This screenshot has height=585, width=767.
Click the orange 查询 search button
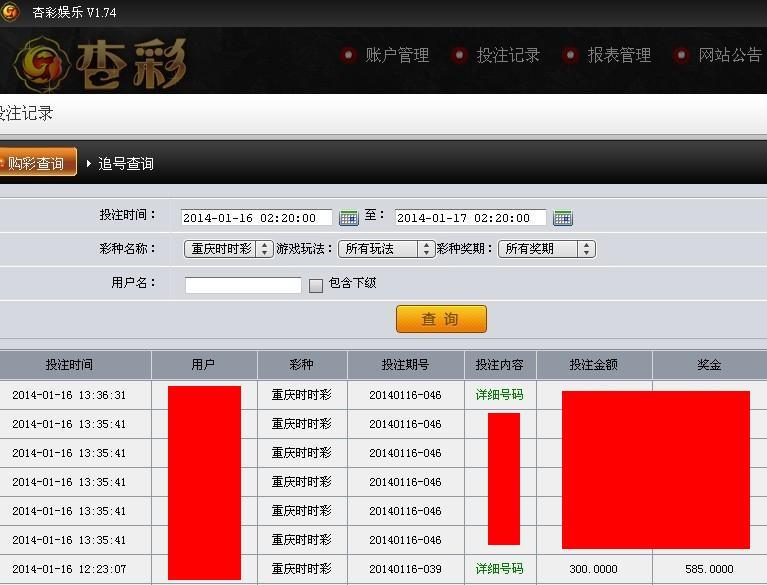441,319
